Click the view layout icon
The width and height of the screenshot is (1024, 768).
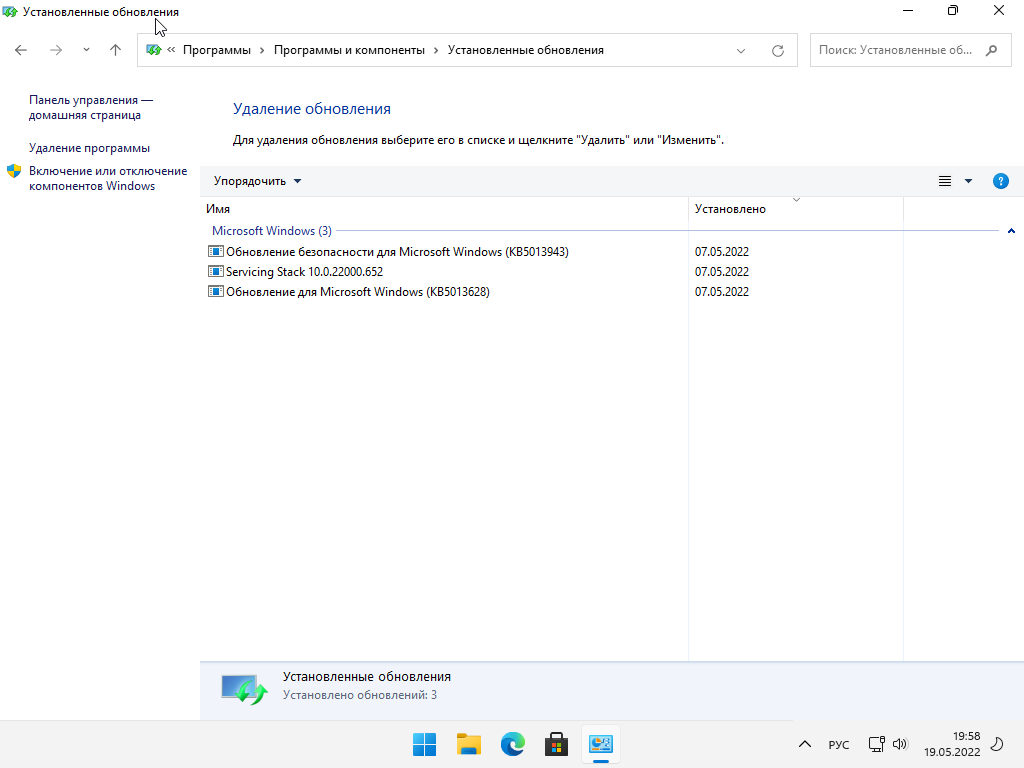pos(945,181)
